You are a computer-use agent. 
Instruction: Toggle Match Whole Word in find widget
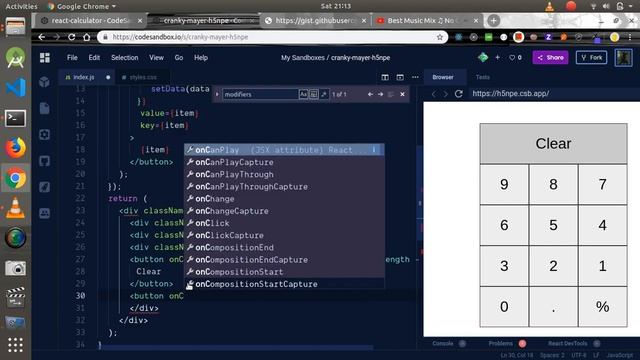(313, 94)
